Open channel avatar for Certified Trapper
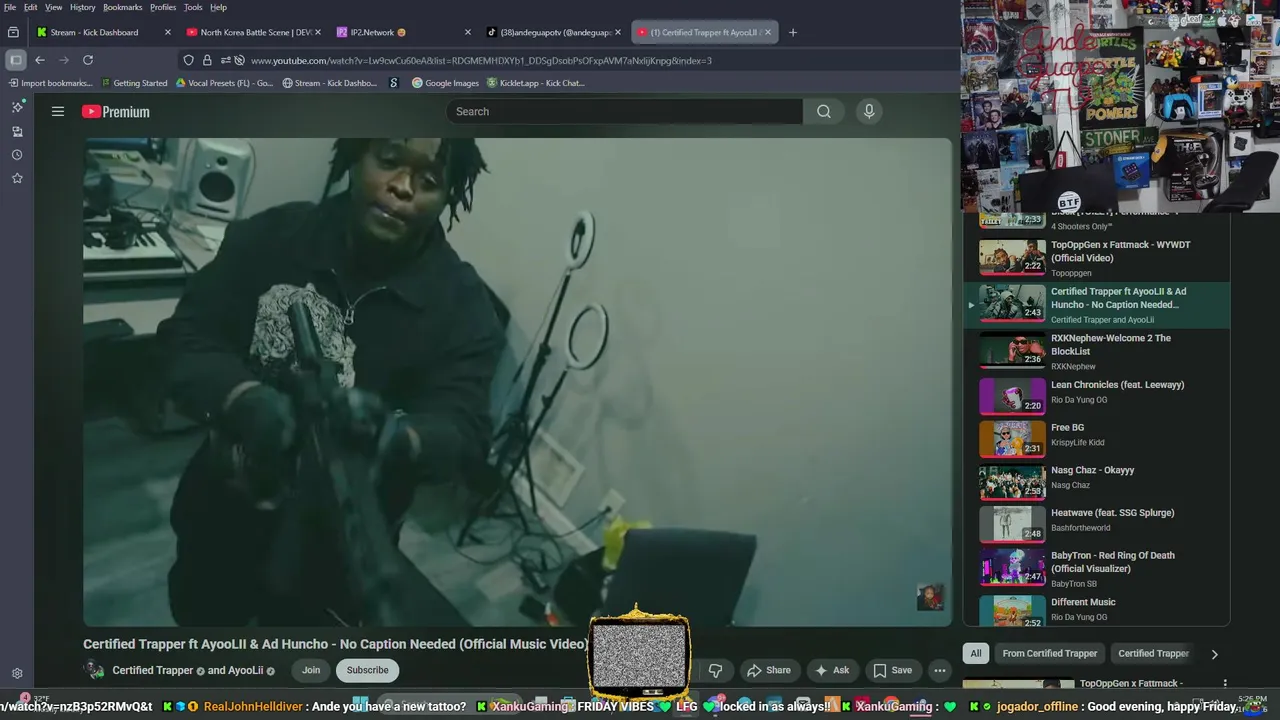The height and width of the screenshot is (720, 1280). (95, 670)
